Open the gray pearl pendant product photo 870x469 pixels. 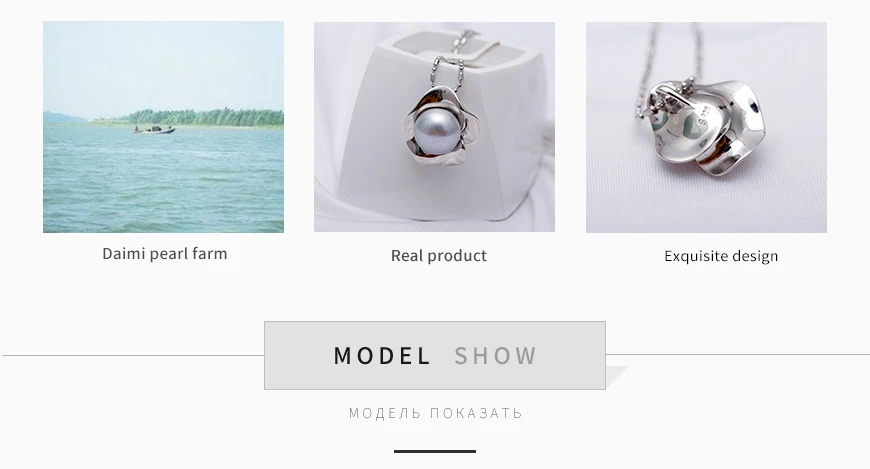(x=434, y=127)
